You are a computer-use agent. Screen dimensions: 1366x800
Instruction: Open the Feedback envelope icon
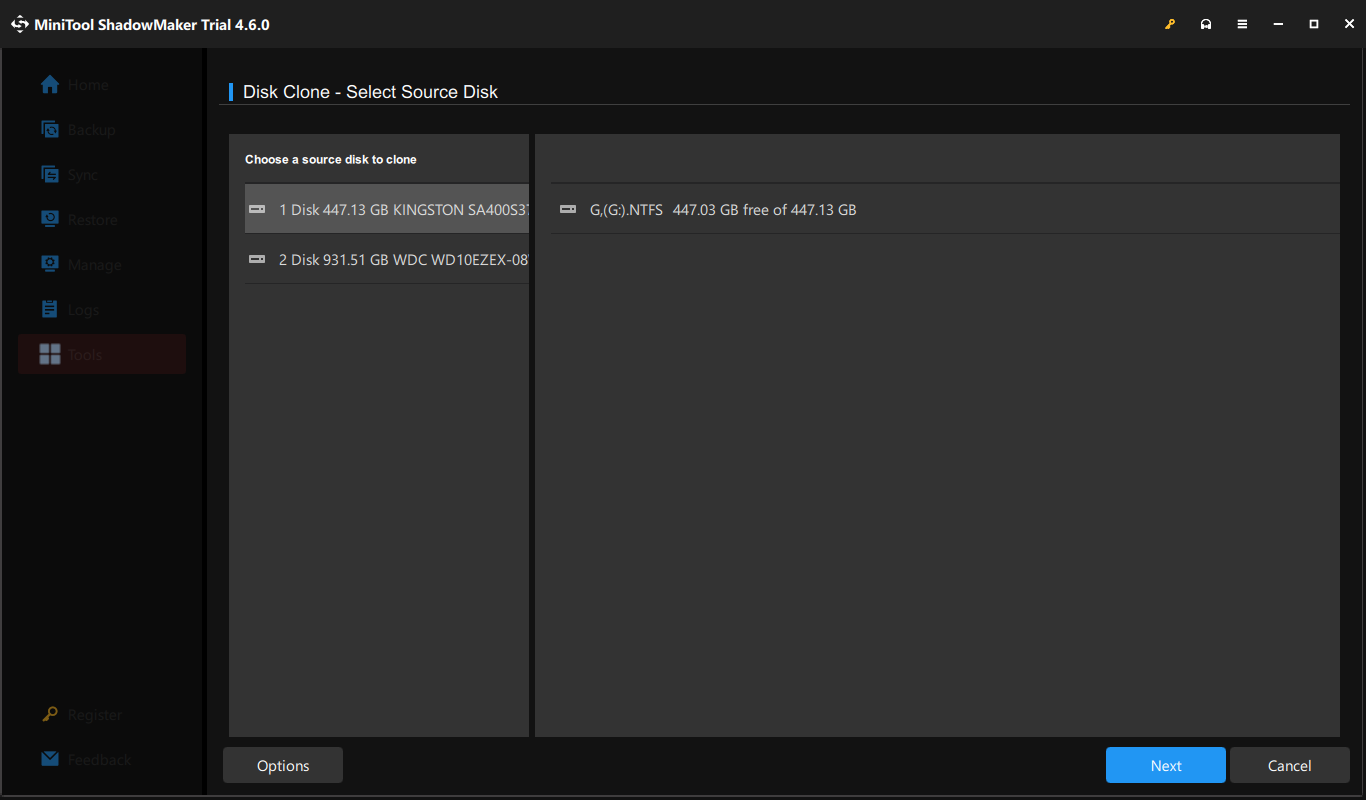(x=49, y=759)
